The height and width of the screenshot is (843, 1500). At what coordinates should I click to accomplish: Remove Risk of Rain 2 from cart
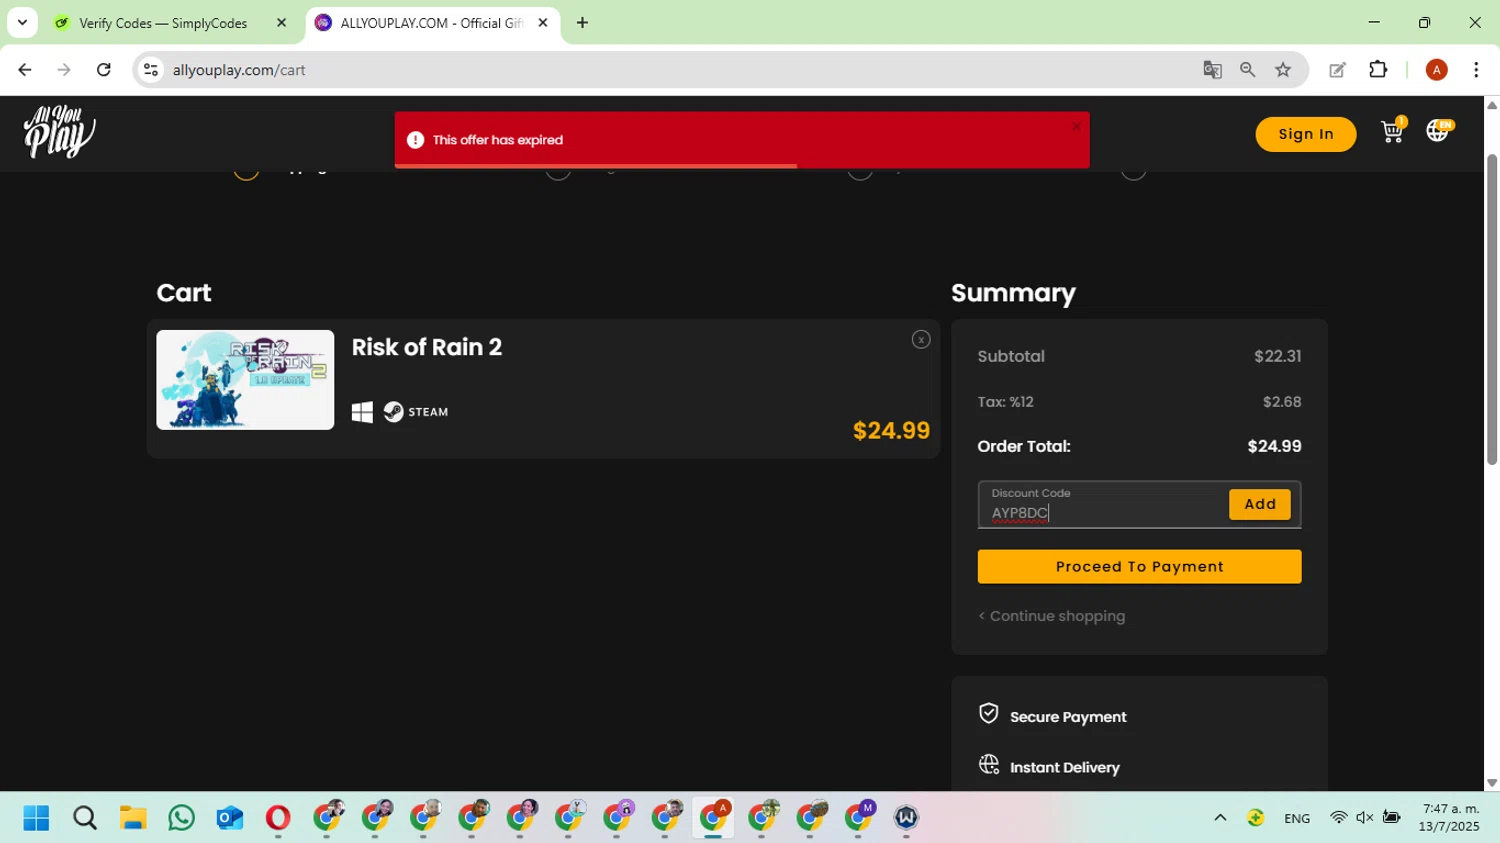click(x=921, y=340)
